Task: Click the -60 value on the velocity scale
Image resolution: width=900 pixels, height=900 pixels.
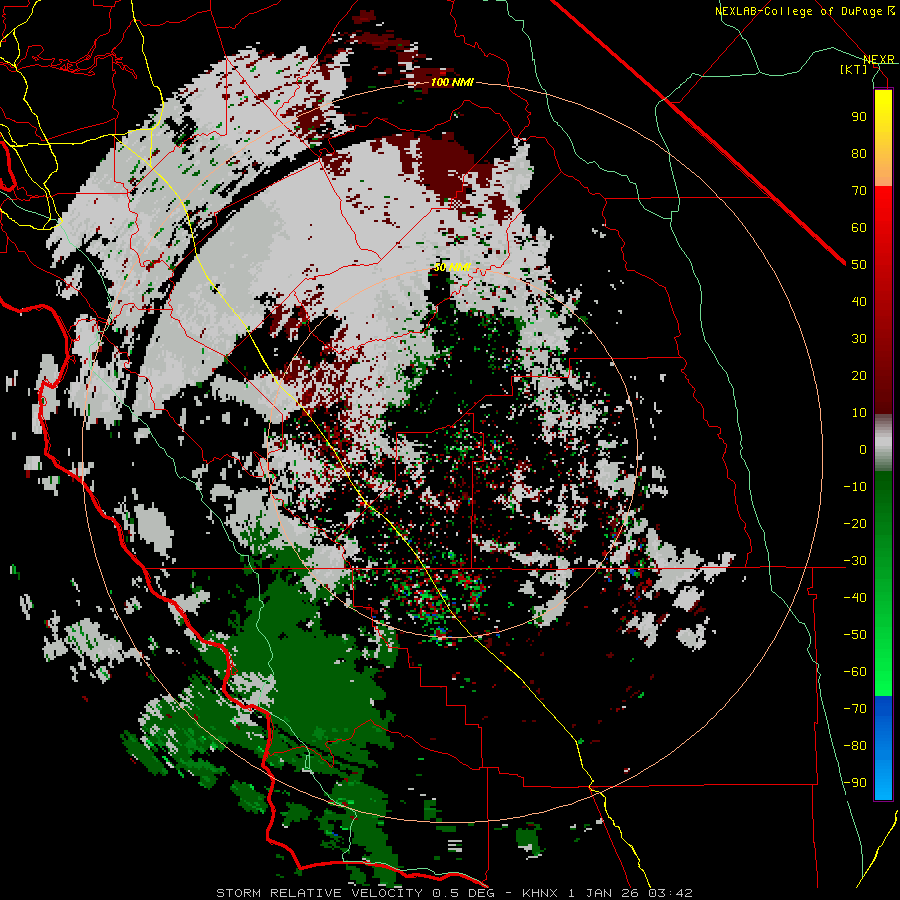Action: tap(855, 672)
